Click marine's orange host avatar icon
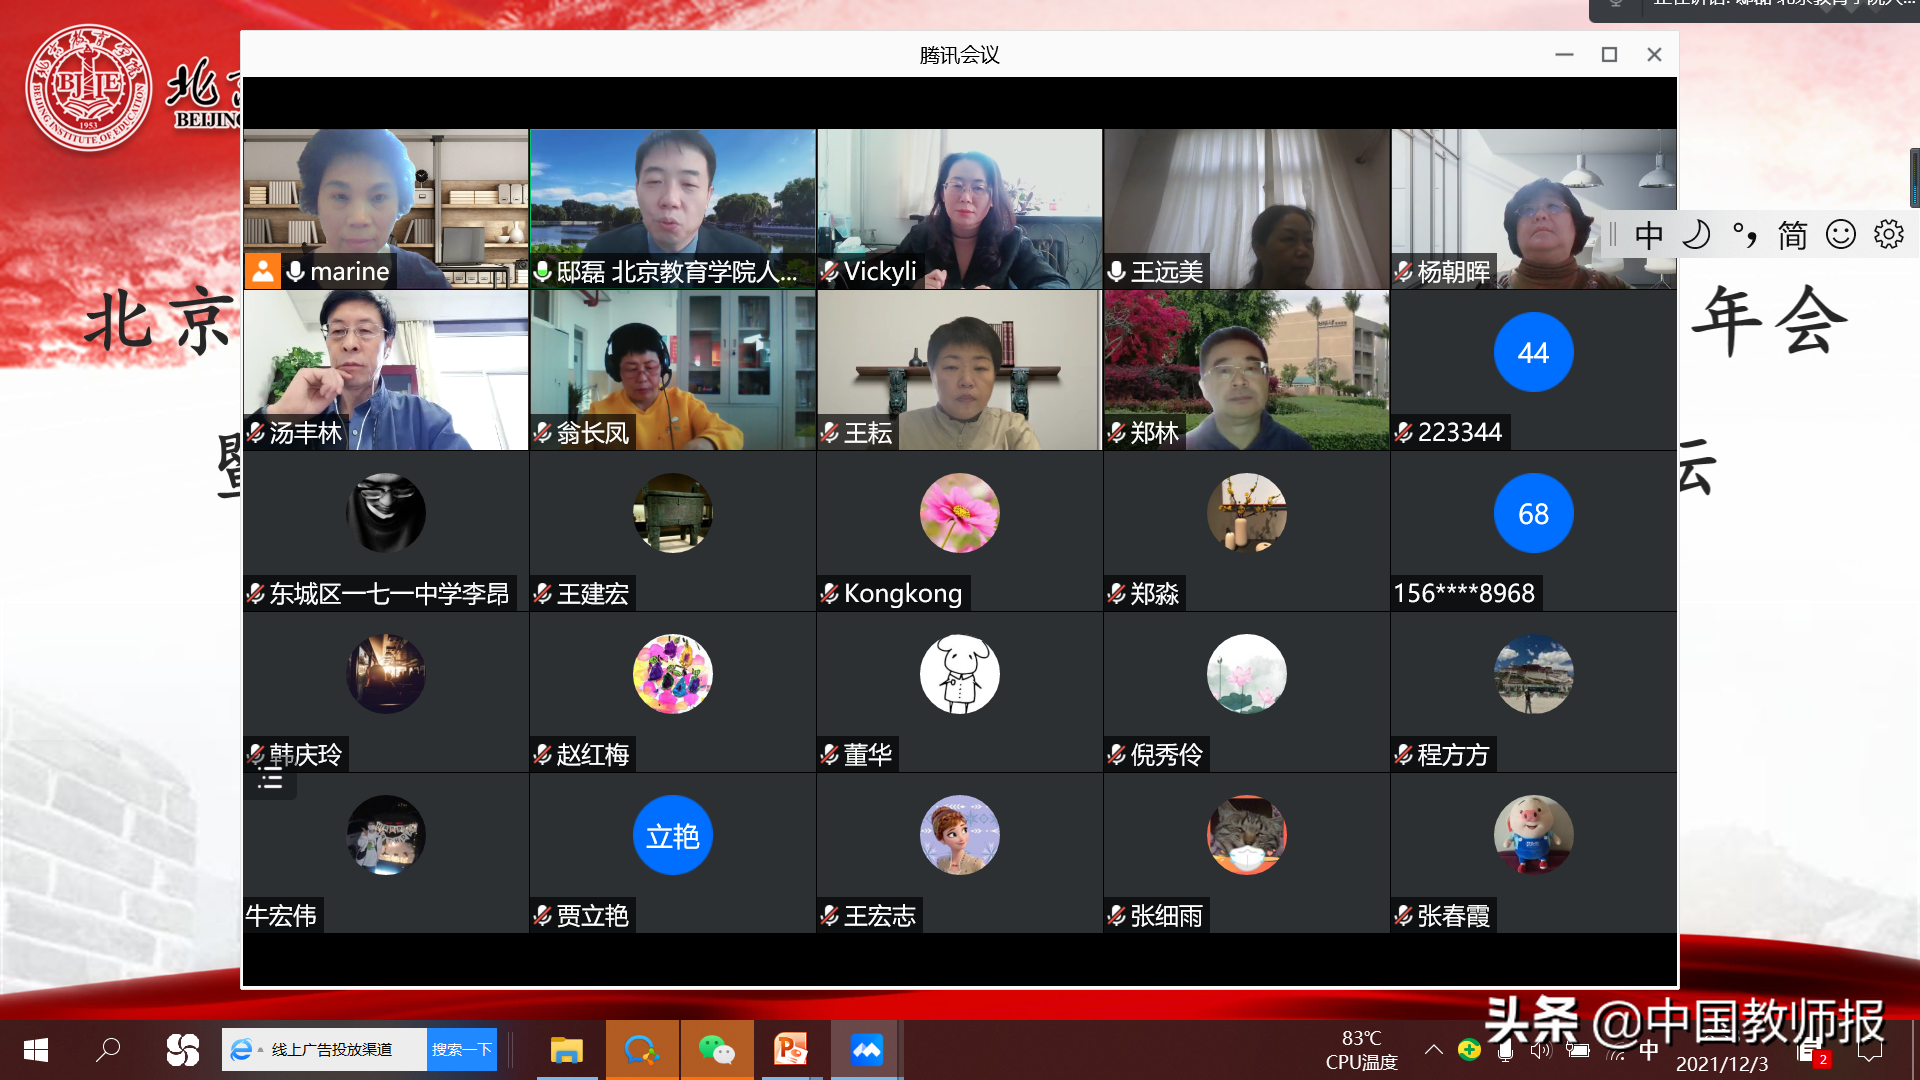 point(263,271)
